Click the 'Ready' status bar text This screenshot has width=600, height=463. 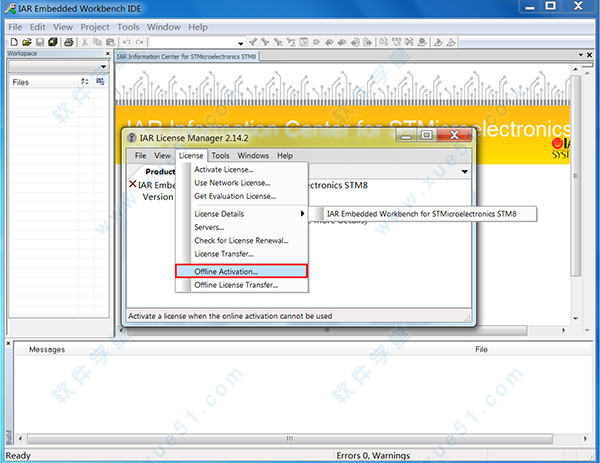click(18, 456)
